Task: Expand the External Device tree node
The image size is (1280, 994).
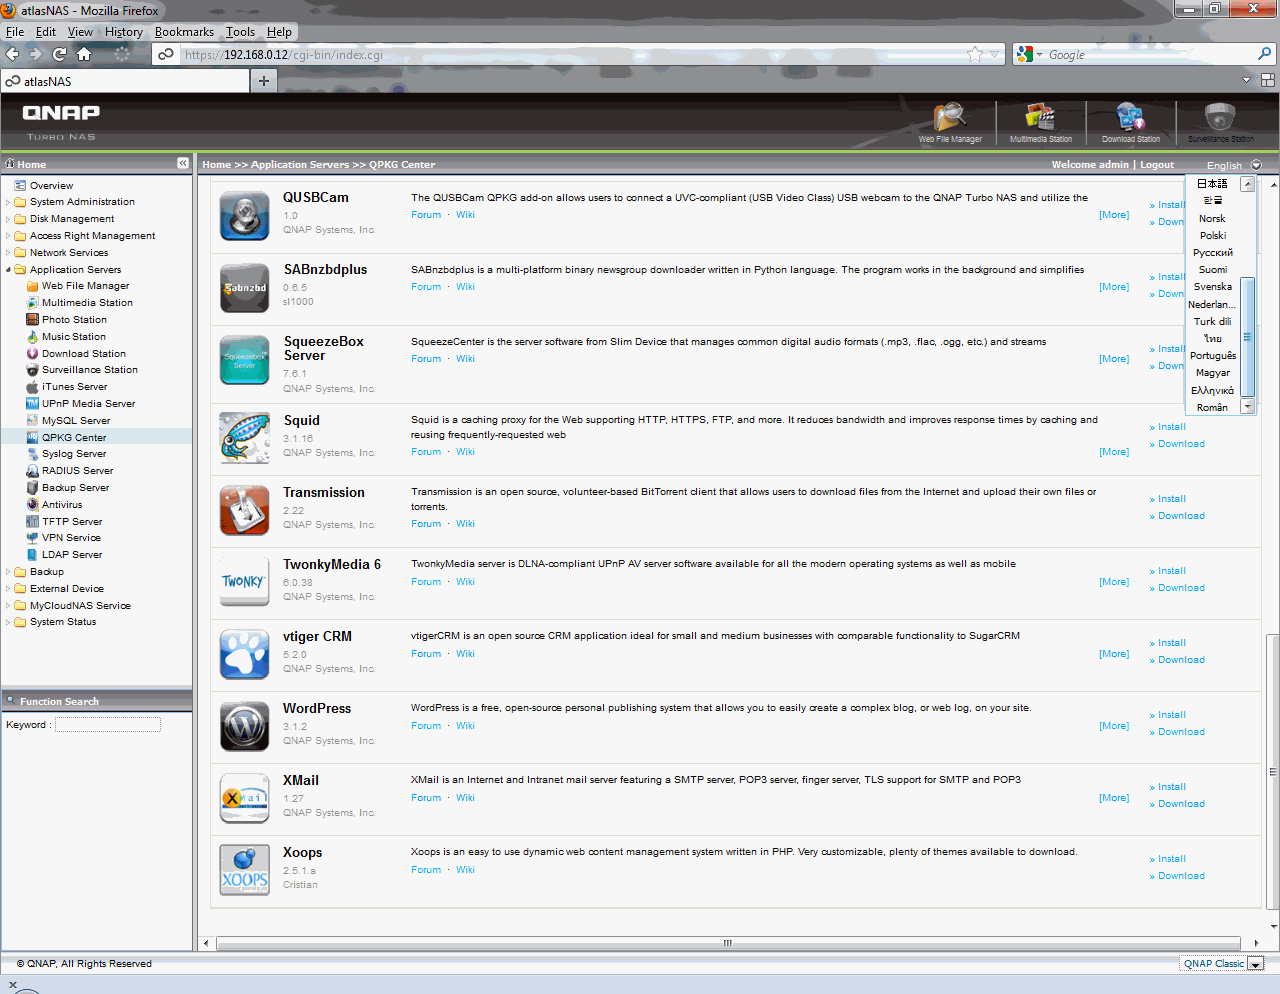Action: coord(8,589)
